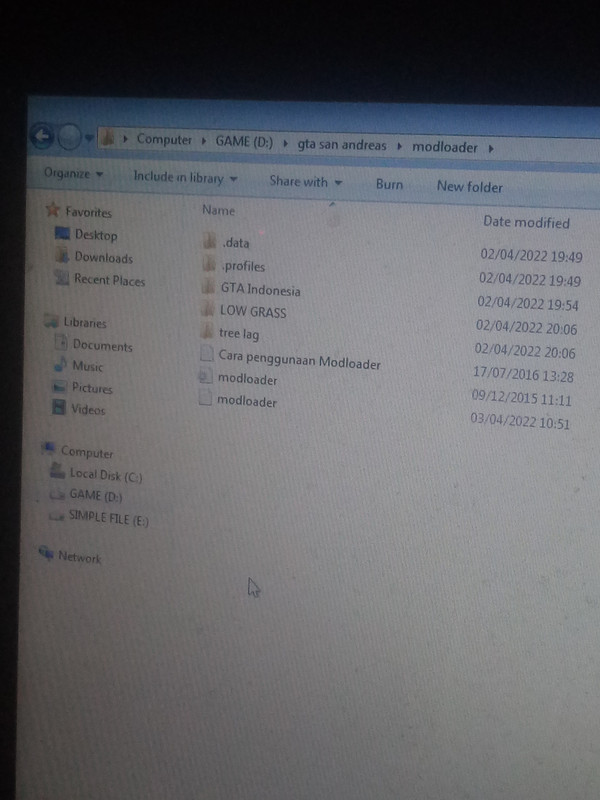This screenshot has height=800, width=600.
Task: Open Favorites in navigation pane
Action: click(x=88, y=212)
